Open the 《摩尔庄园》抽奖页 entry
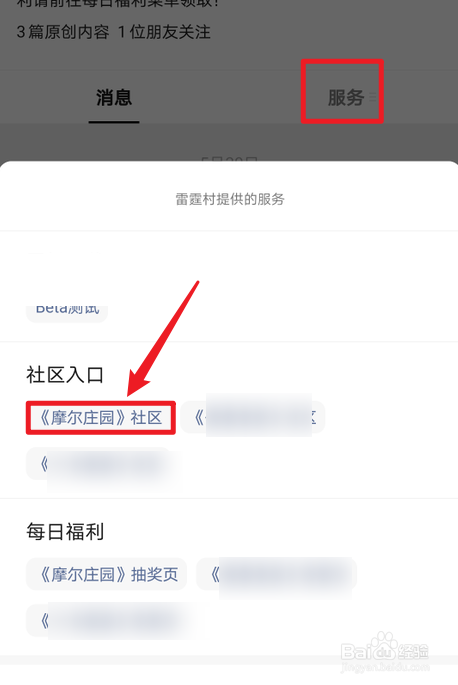This screenshot has width=458, height=685. [x=107, y=574]
